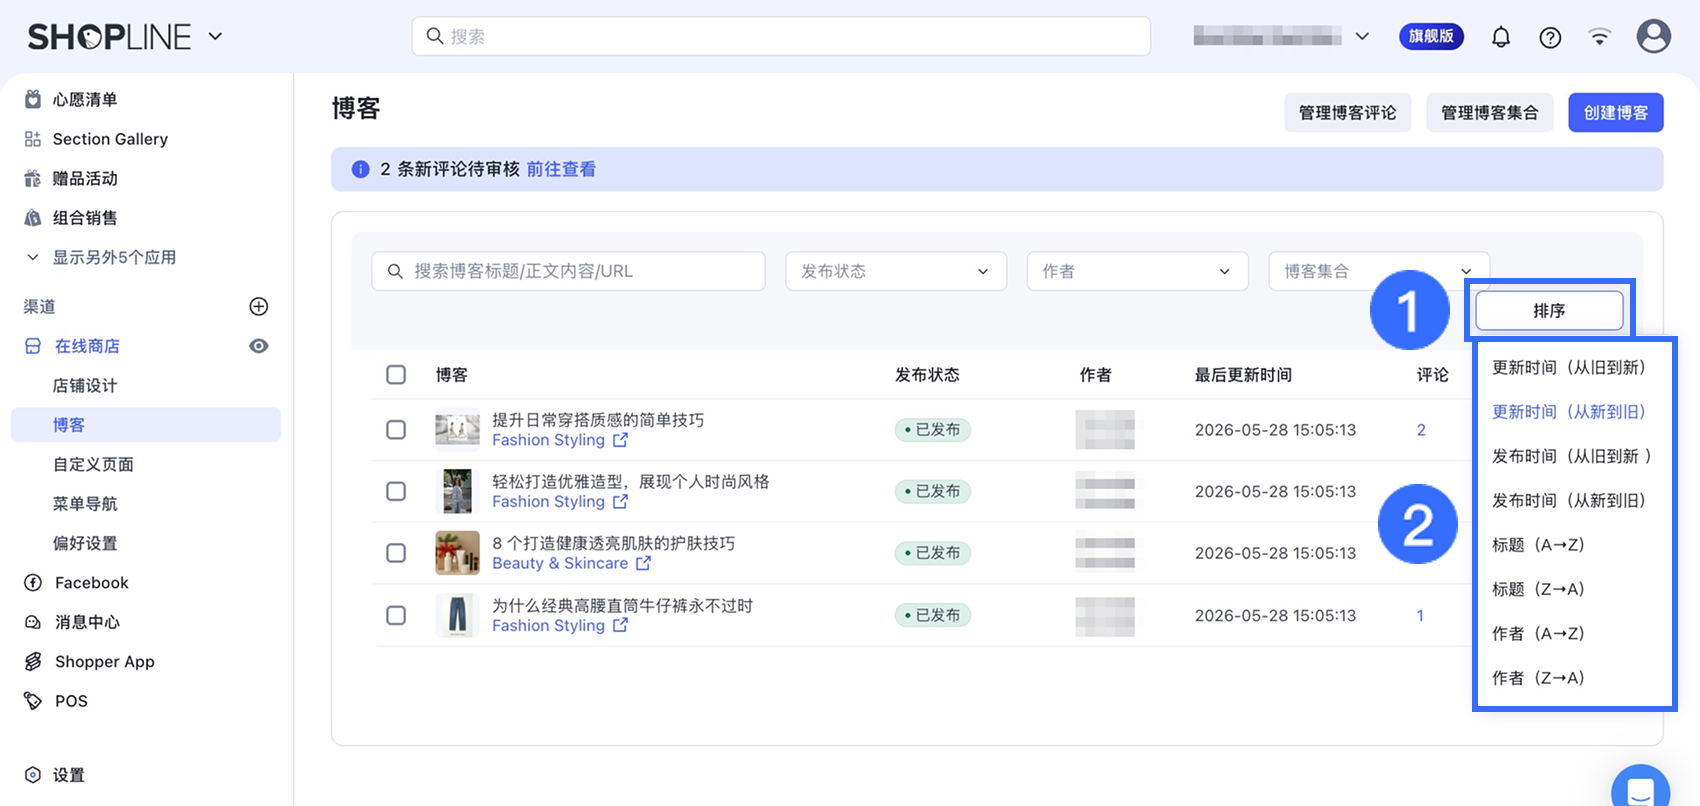1700x806 pixels.
Task: Expand the 发布状态 filter dropdown
Action: tap(896, 271)
